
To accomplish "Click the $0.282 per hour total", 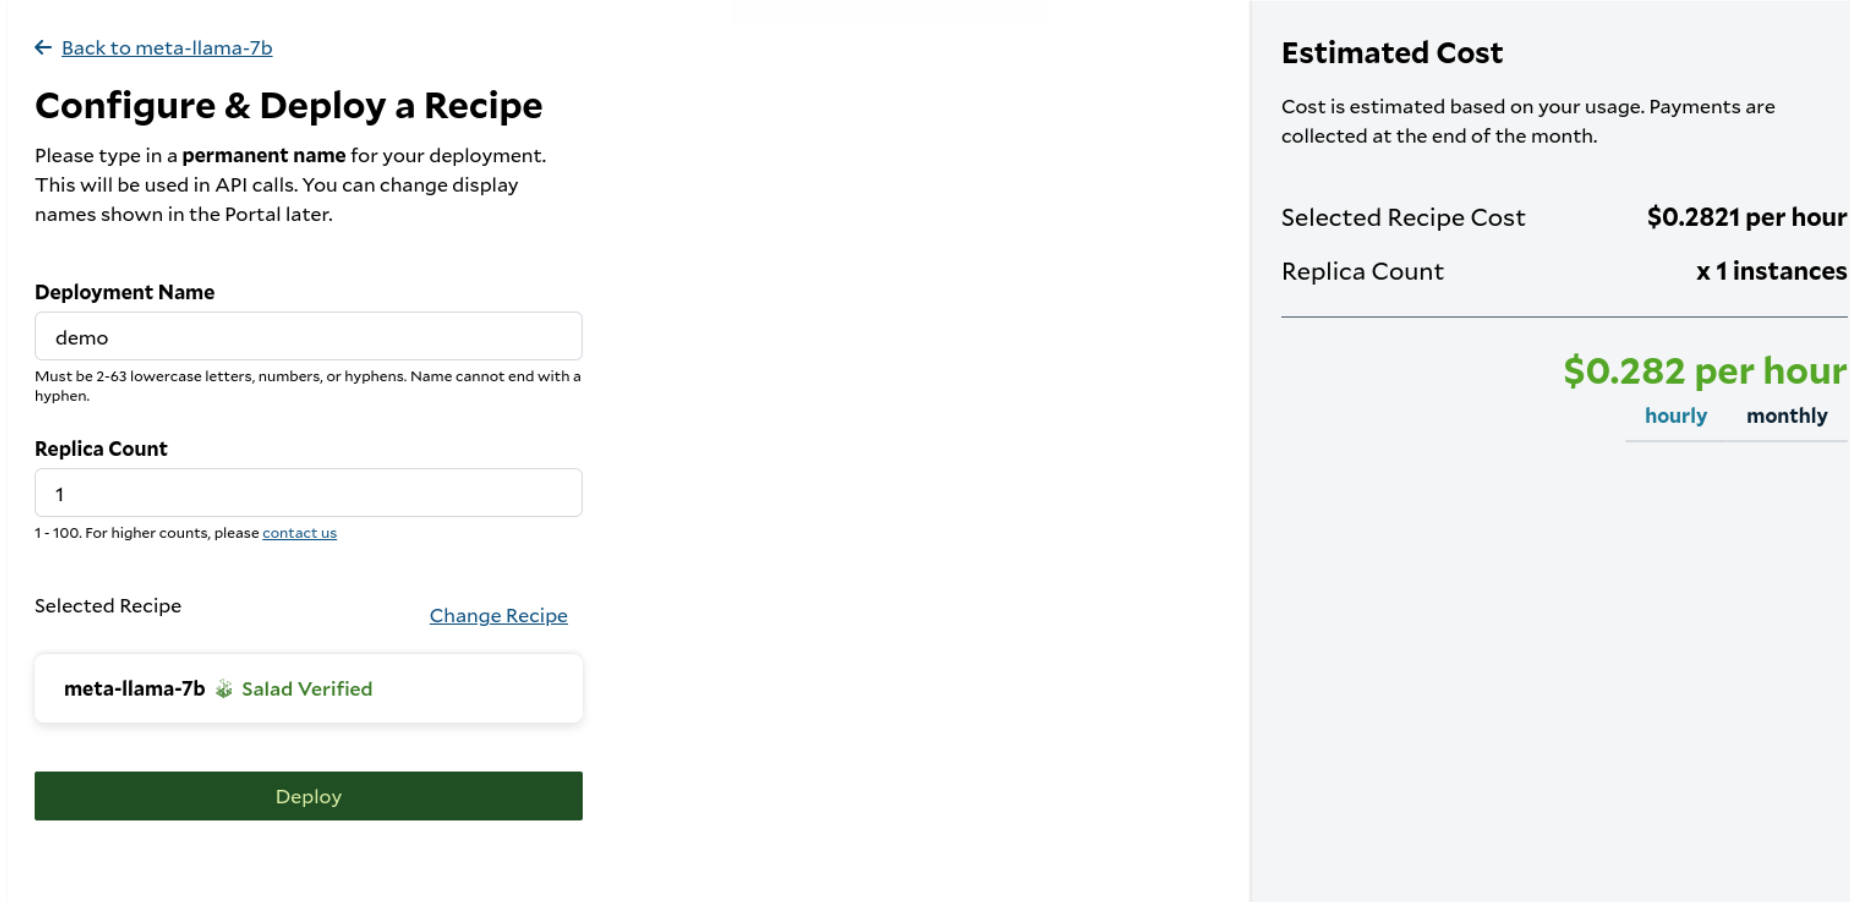I will point(1705,371).
